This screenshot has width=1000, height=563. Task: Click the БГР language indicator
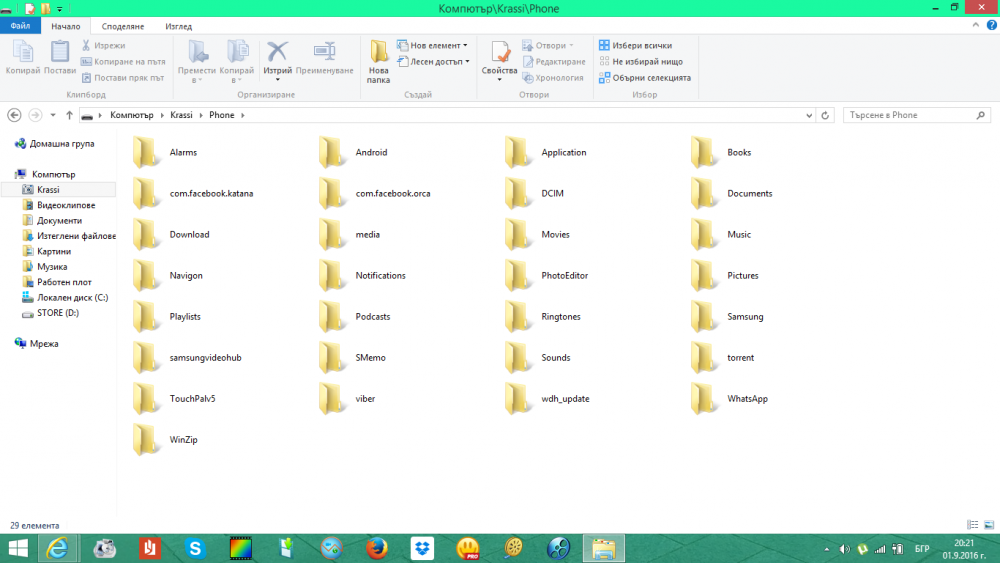click(922, 549)
